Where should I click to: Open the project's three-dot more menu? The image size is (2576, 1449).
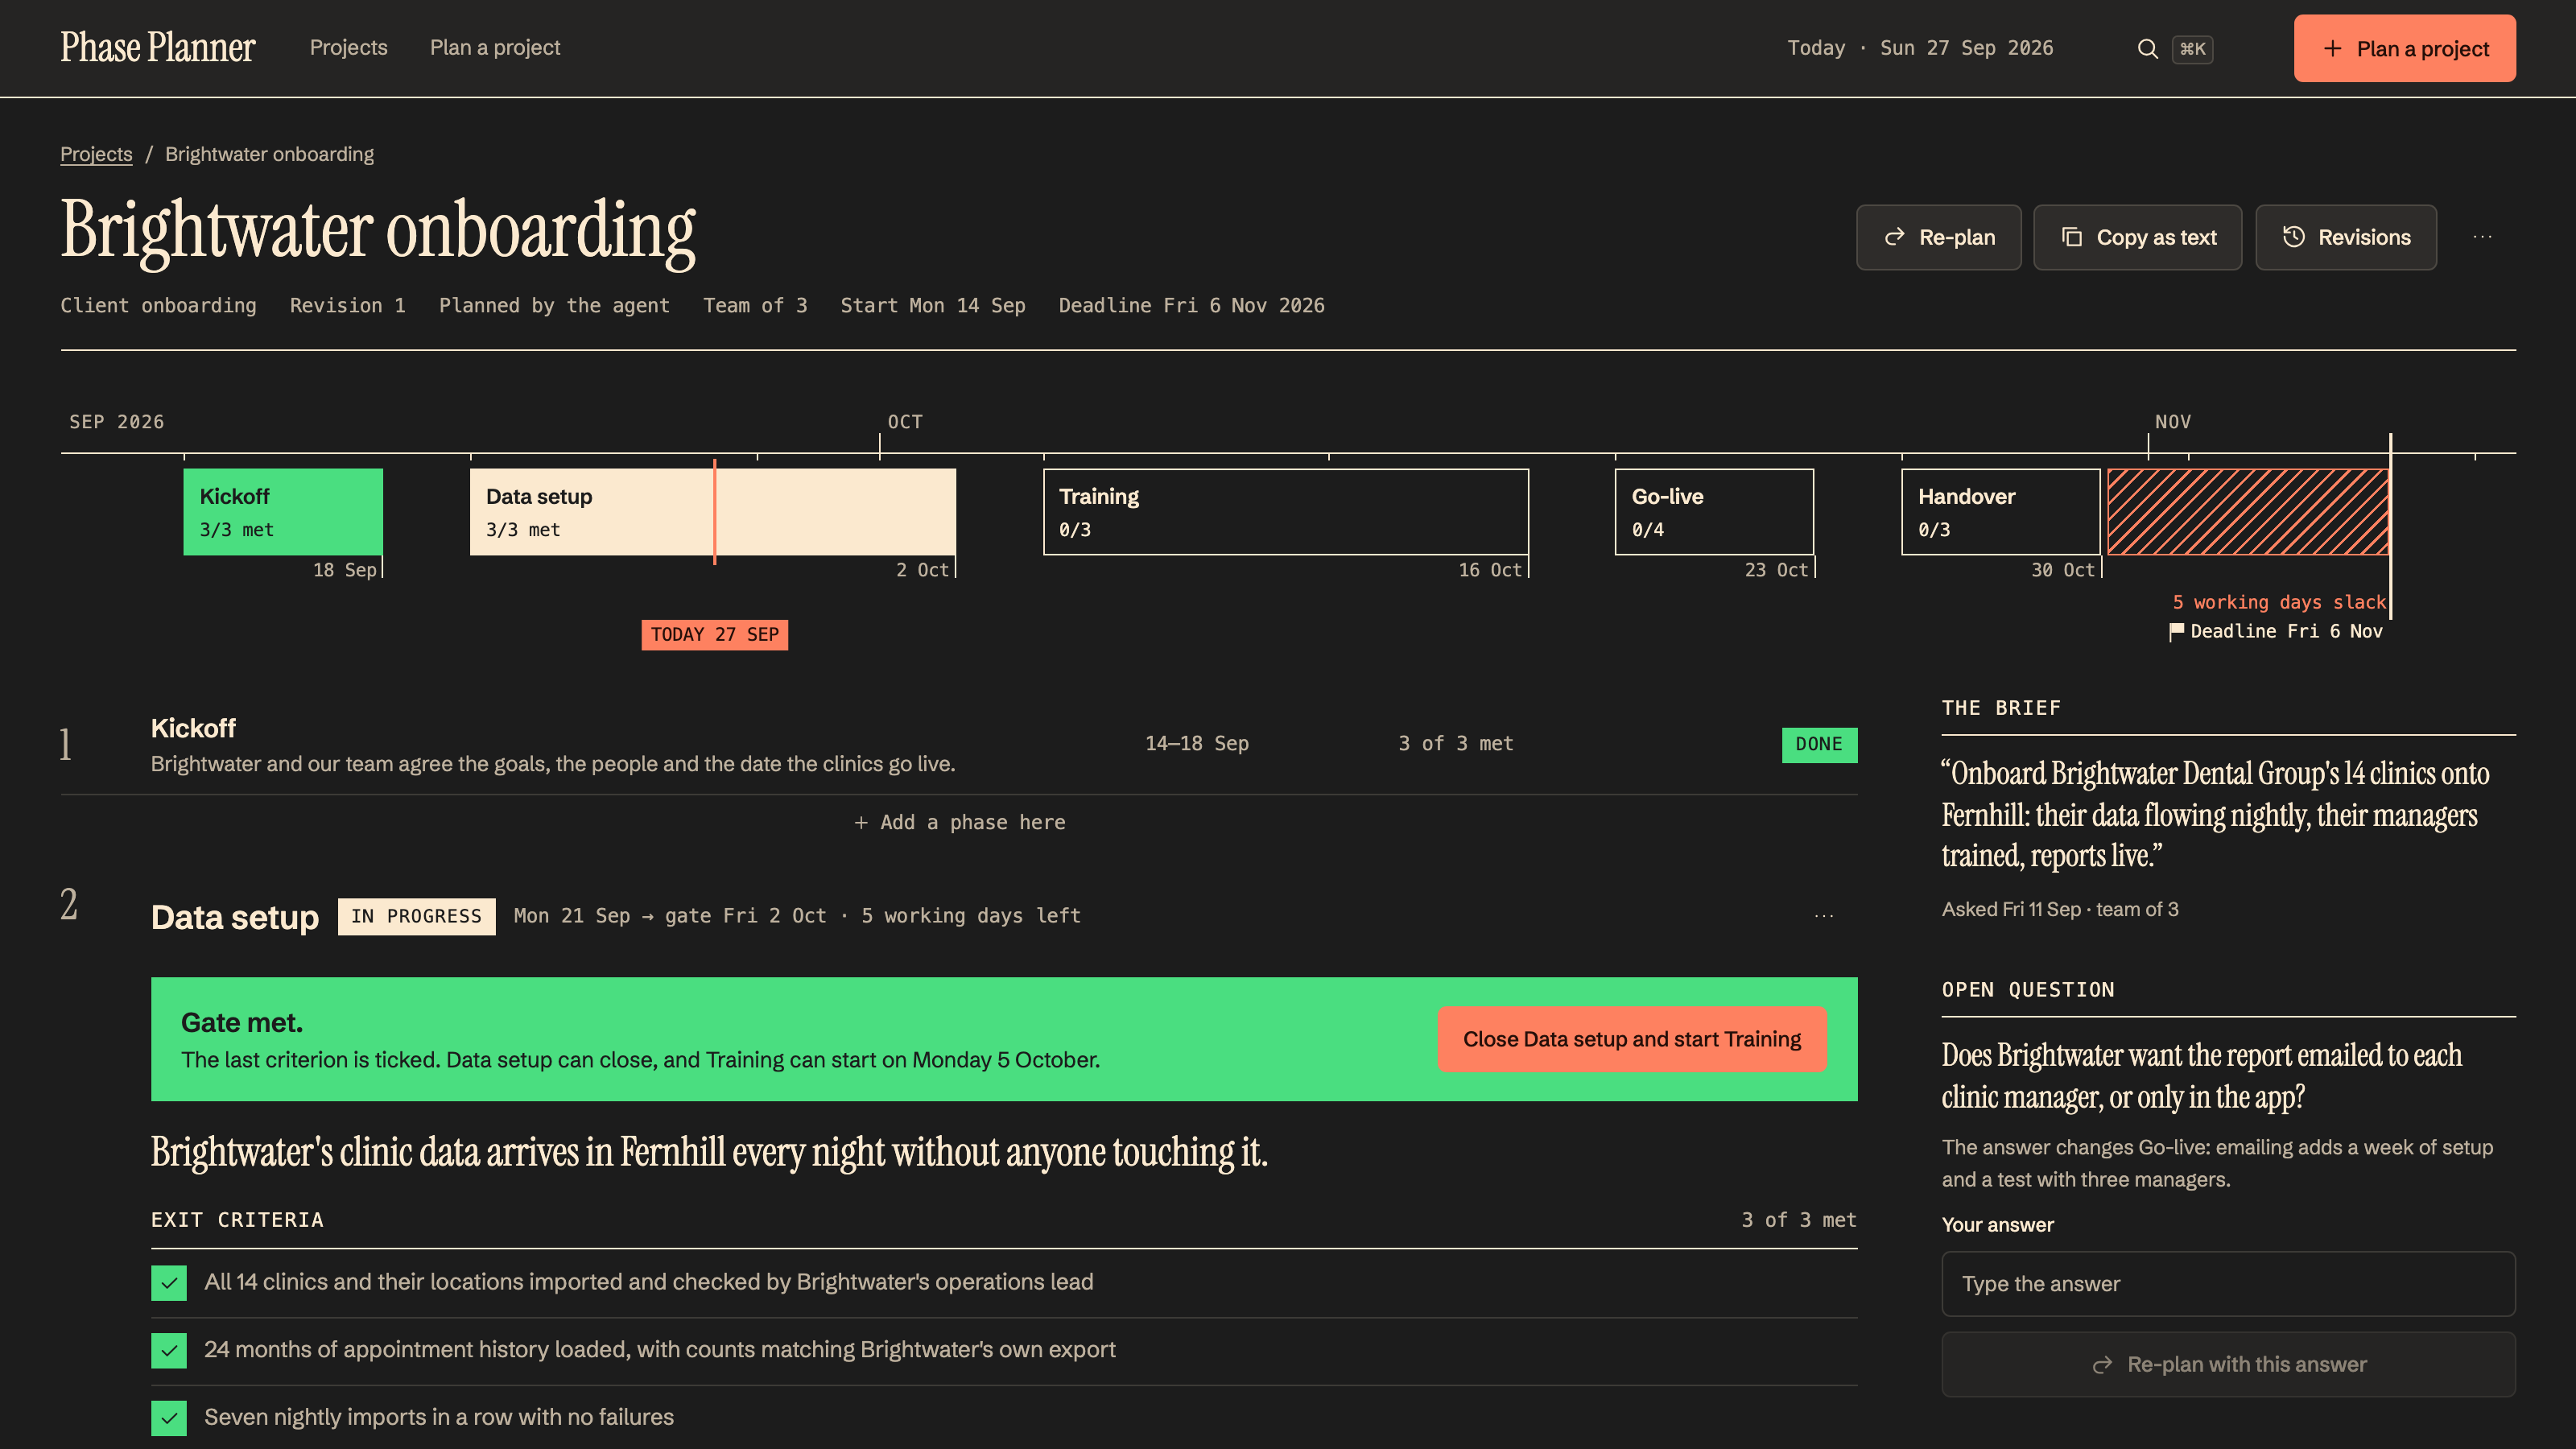[2482, 237]
